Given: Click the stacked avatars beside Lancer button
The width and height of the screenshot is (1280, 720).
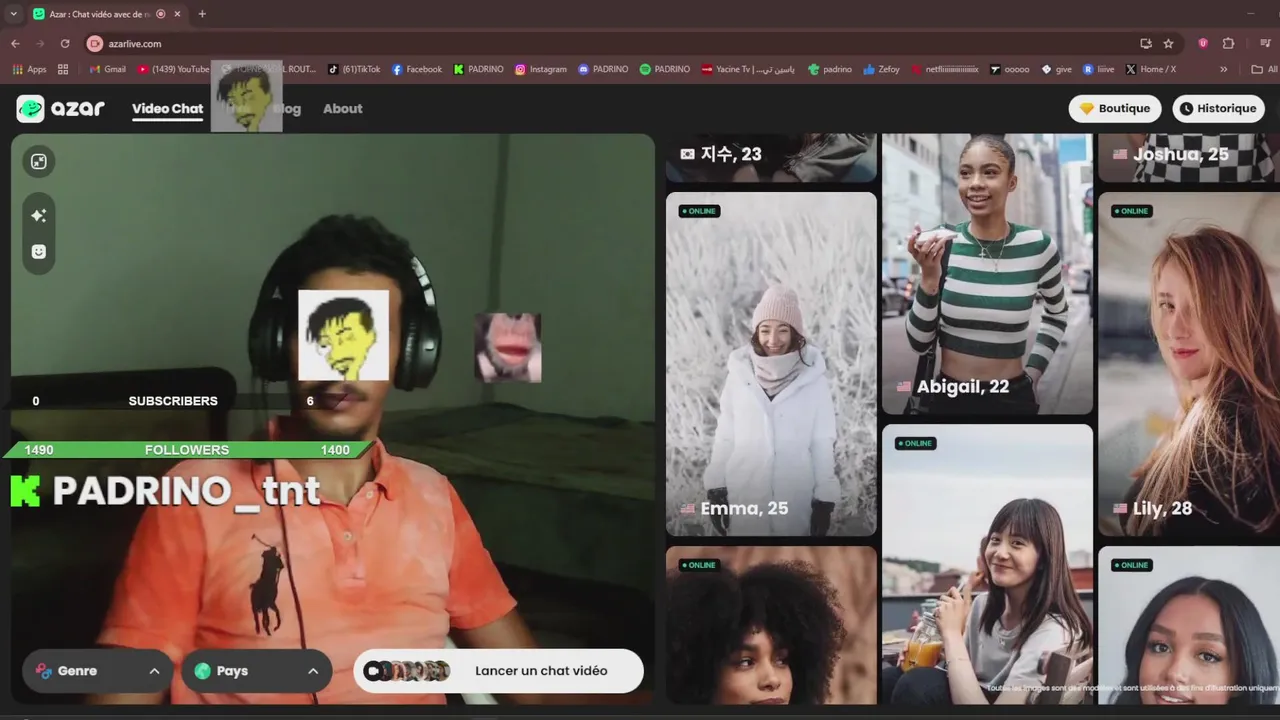Looking at the screenshot, I should (407, 671).
